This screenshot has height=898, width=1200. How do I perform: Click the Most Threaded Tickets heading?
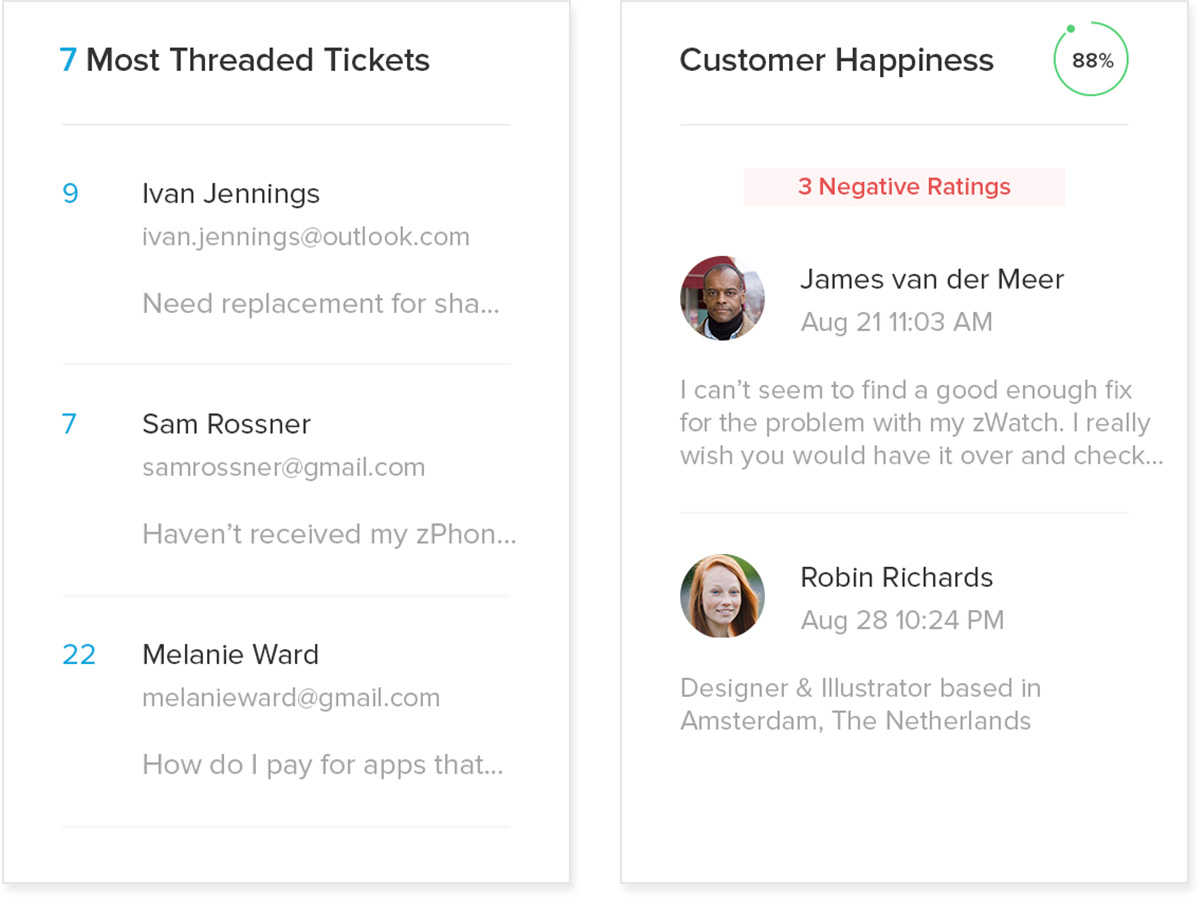pyautogui.click(x=257, y=60)
